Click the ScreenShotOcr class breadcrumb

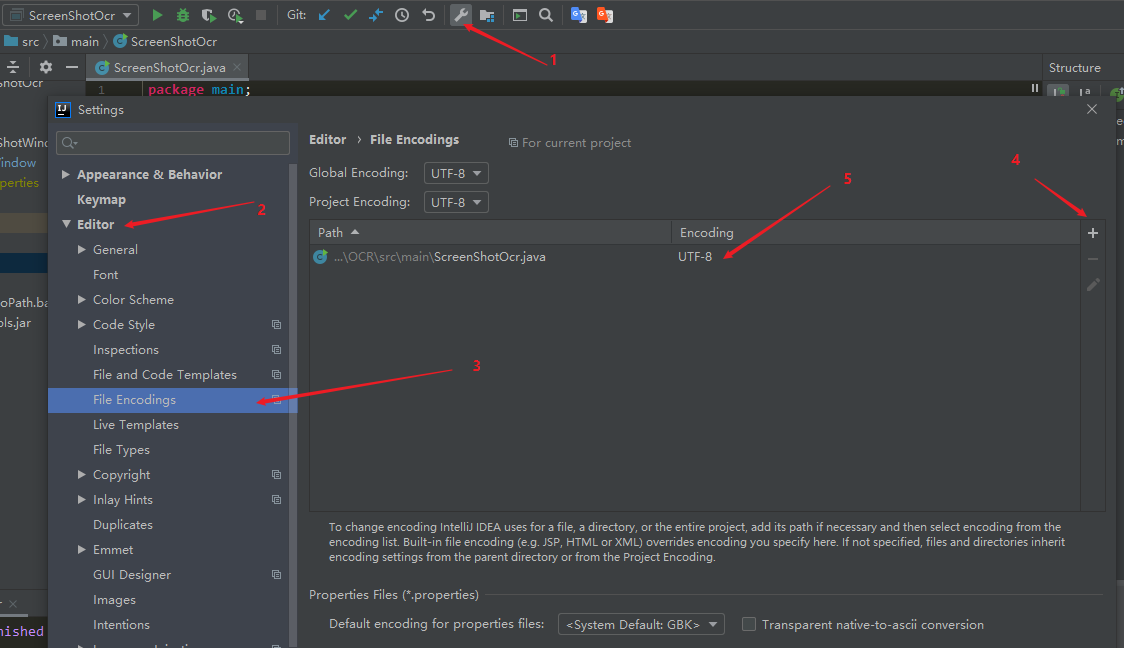pyautogui.click(x=166, y=42)
